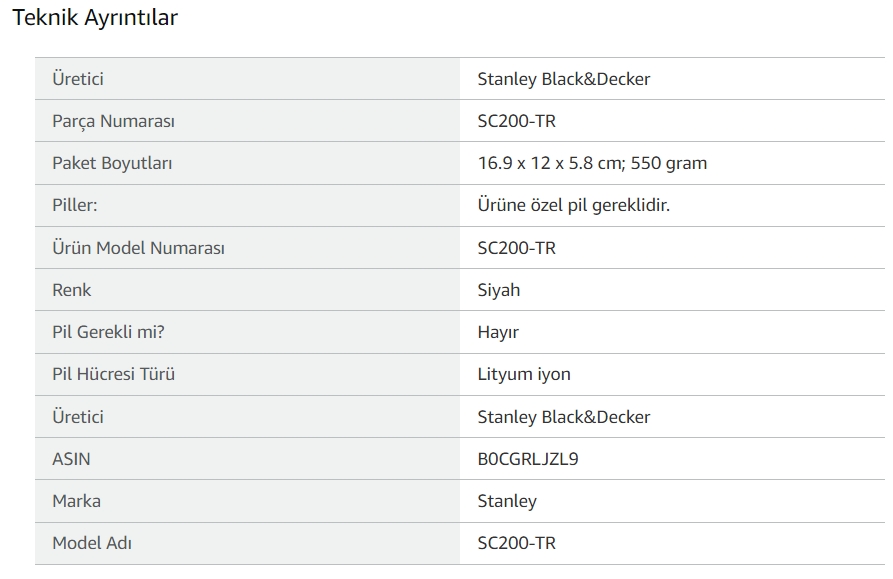Click the Renk row label

coord(72,290)
